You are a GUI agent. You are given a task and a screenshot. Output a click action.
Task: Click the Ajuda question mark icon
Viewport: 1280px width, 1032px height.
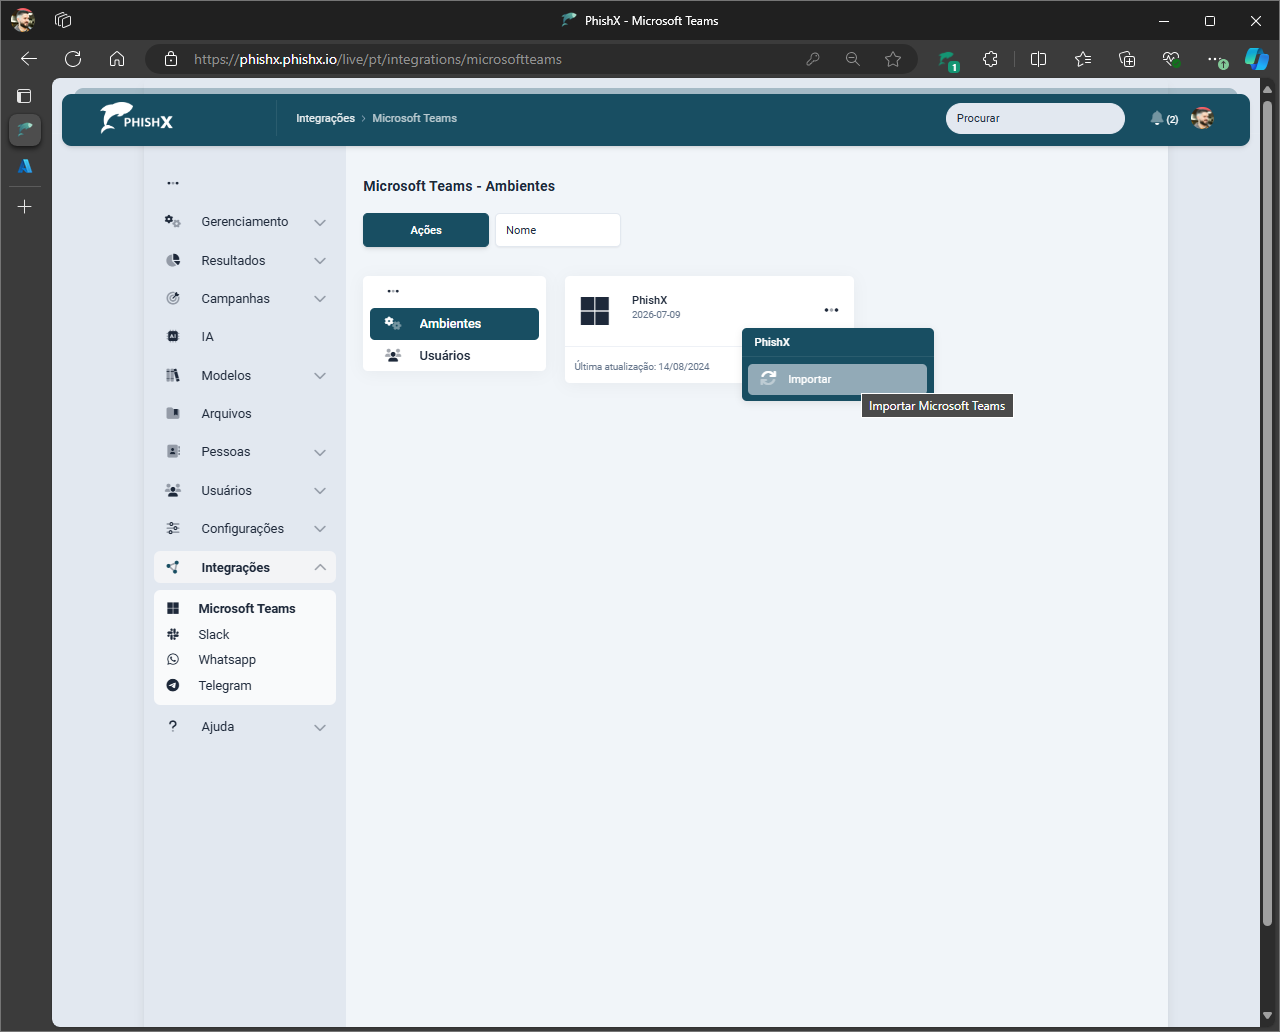[x=173, y=726]
